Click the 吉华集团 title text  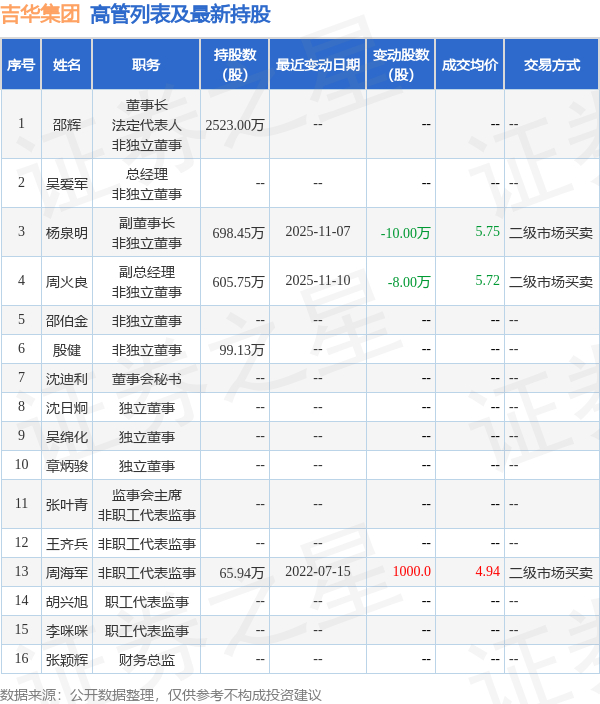[40, 13]
